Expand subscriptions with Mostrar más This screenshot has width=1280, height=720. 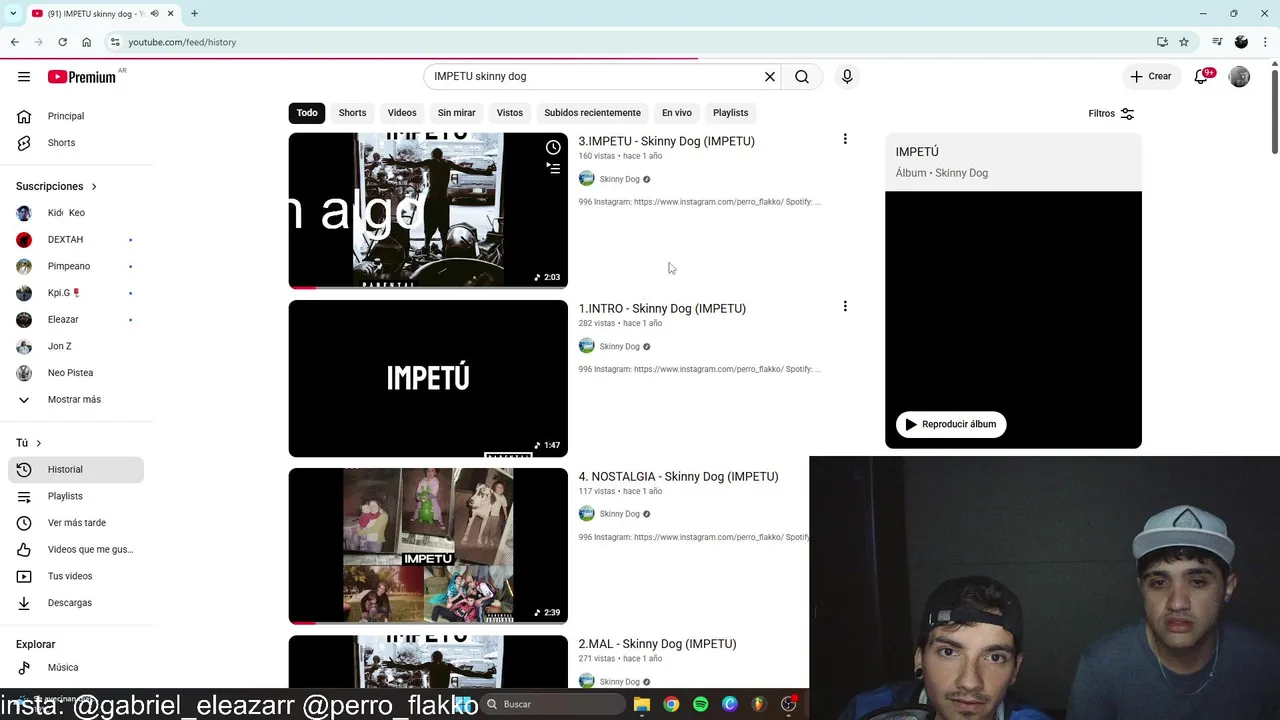point(76,400)
